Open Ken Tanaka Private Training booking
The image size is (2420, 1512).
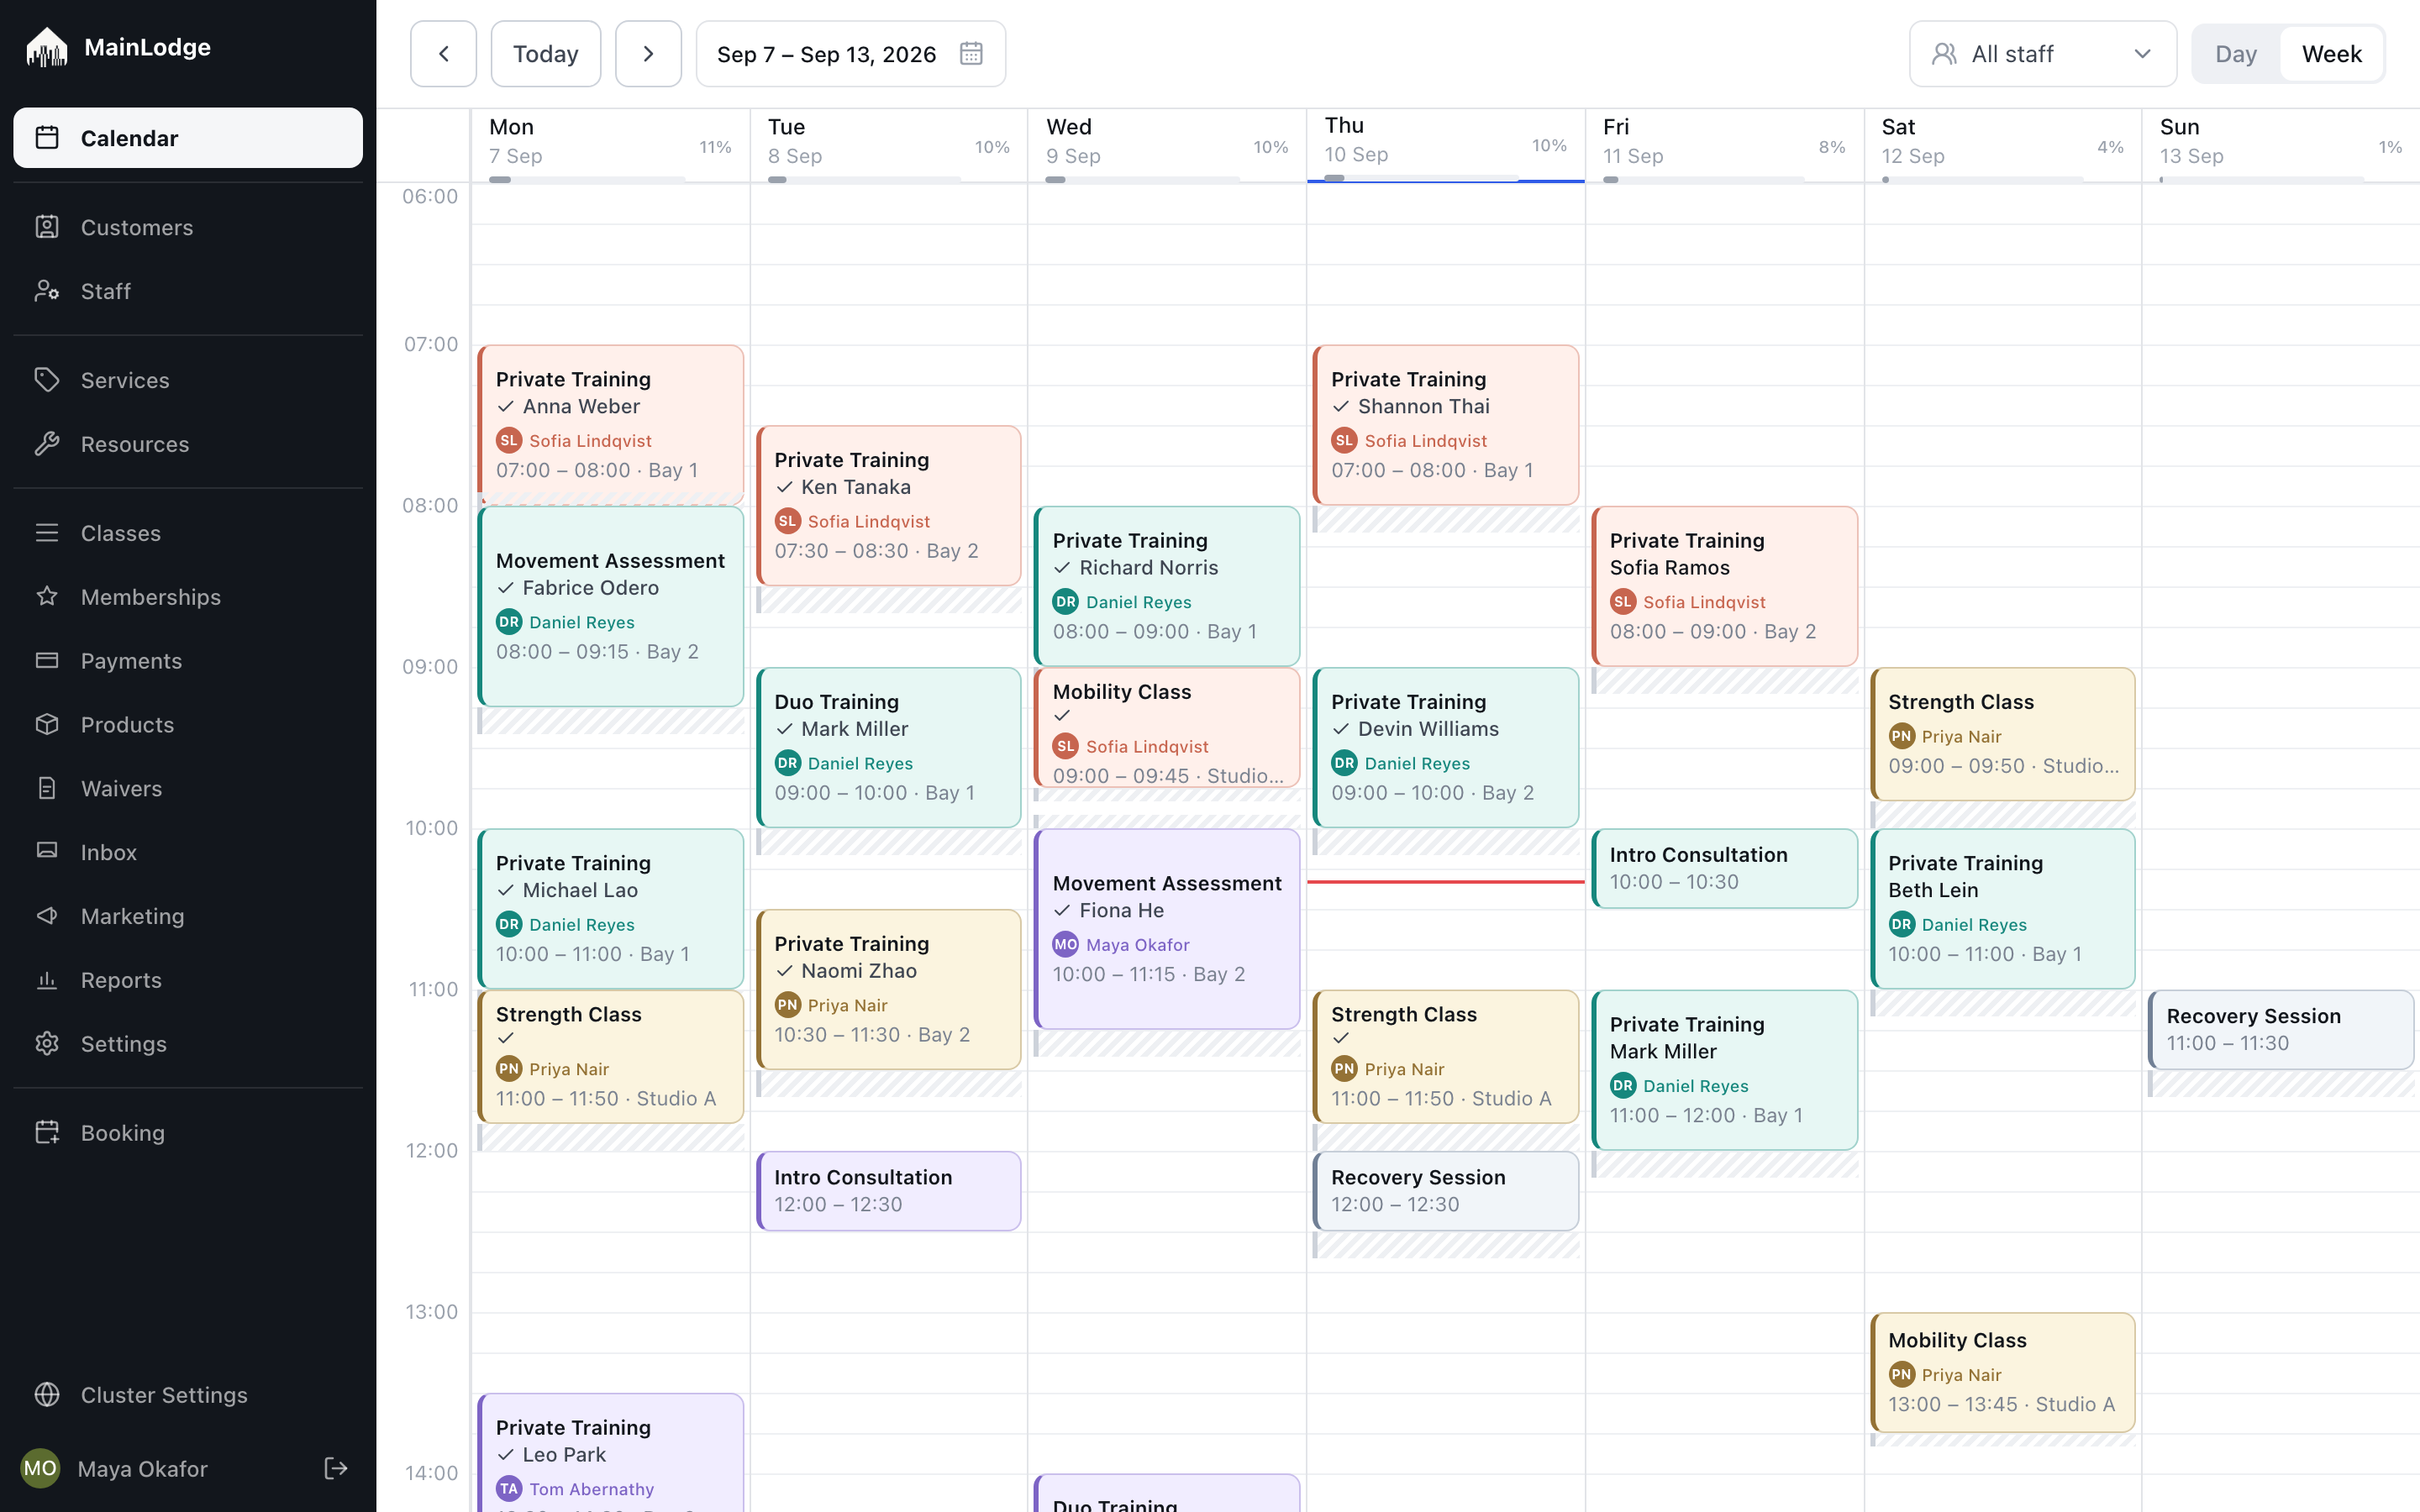pyautogui.click(x=889, y=505)
